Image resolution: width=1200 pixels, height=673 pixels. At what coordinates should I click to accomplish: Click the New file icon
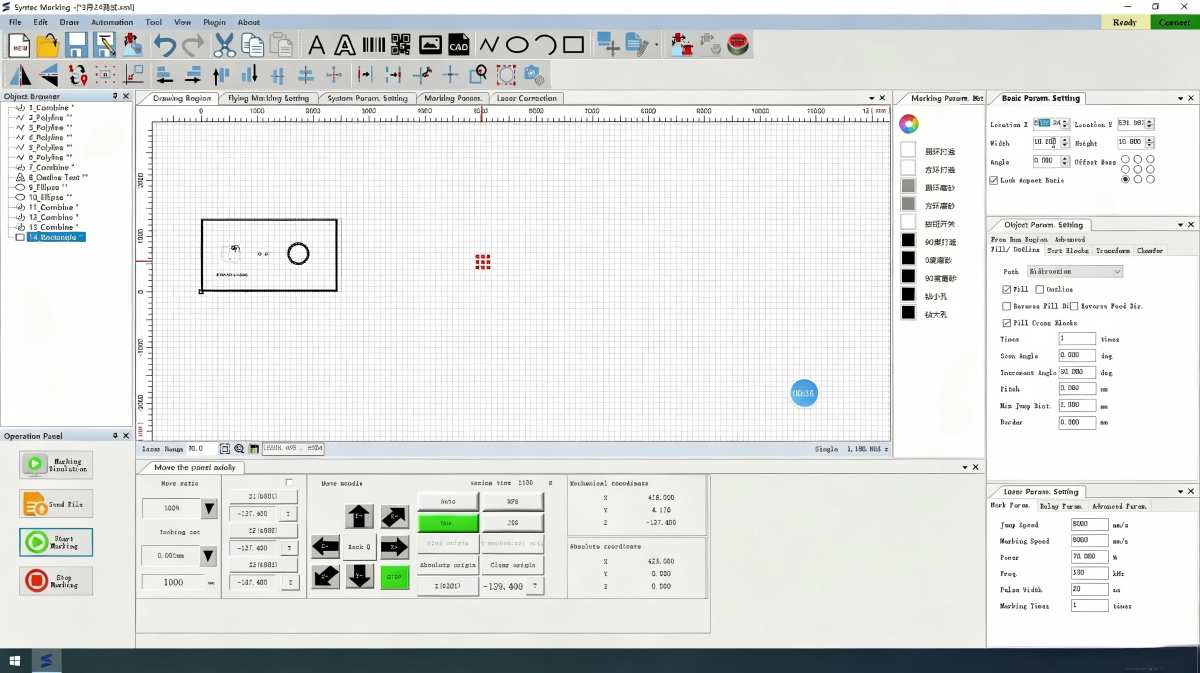19,45
